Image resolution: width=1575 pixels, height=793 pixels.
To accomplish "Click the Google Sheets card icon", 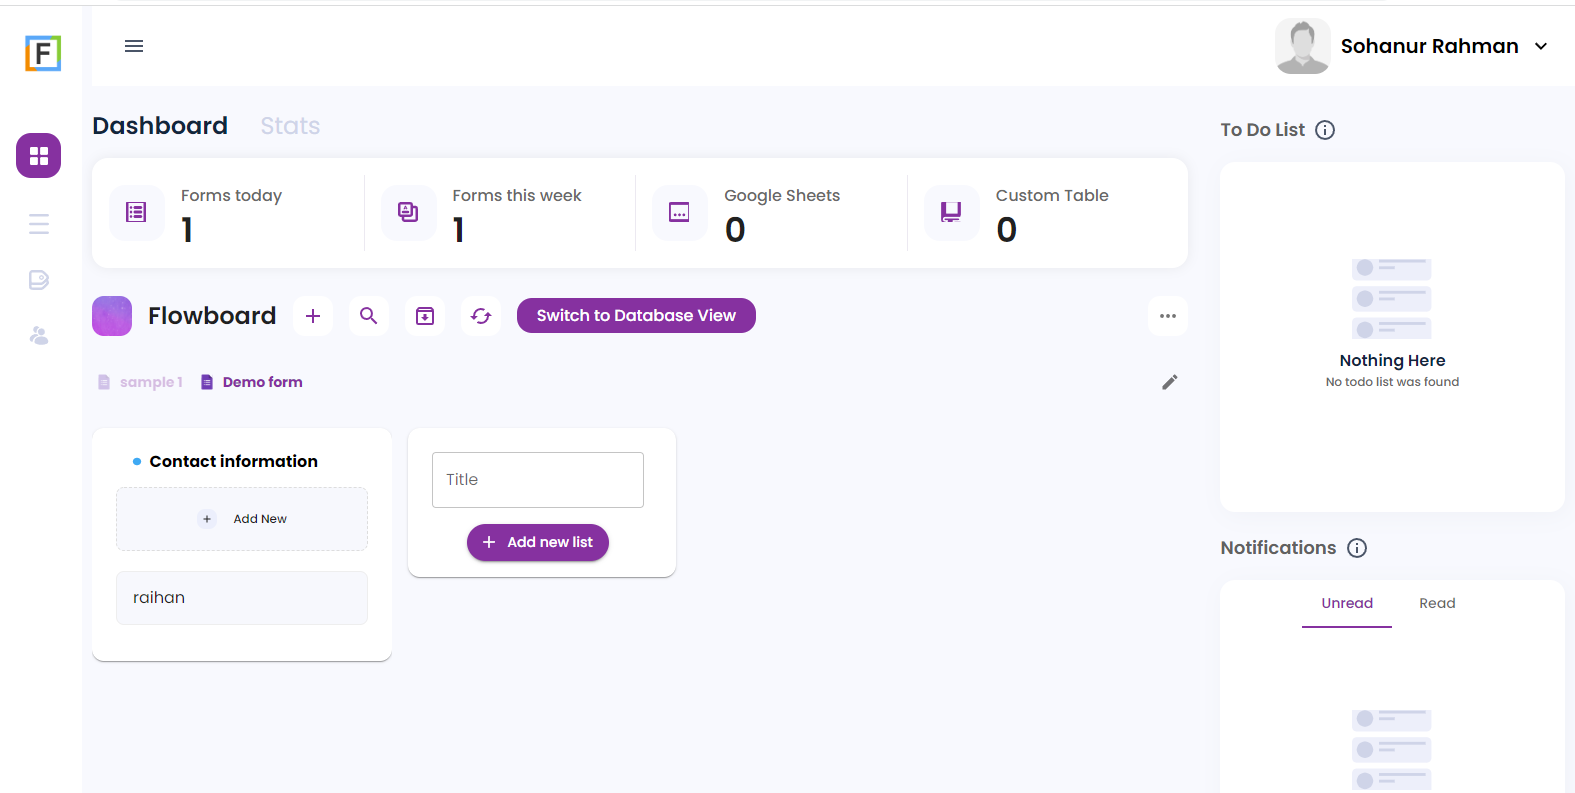I will pos(680,212).
